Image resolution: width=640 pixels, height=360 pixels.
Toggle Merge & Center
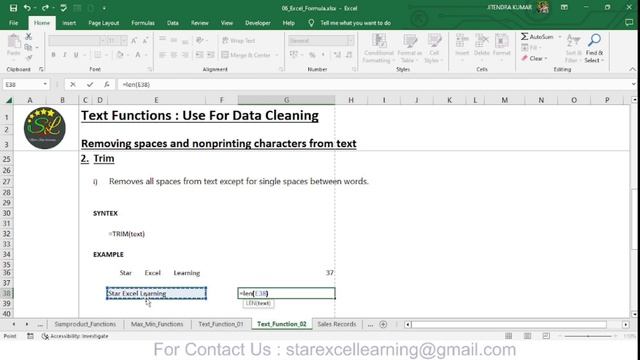click(246, 55)
